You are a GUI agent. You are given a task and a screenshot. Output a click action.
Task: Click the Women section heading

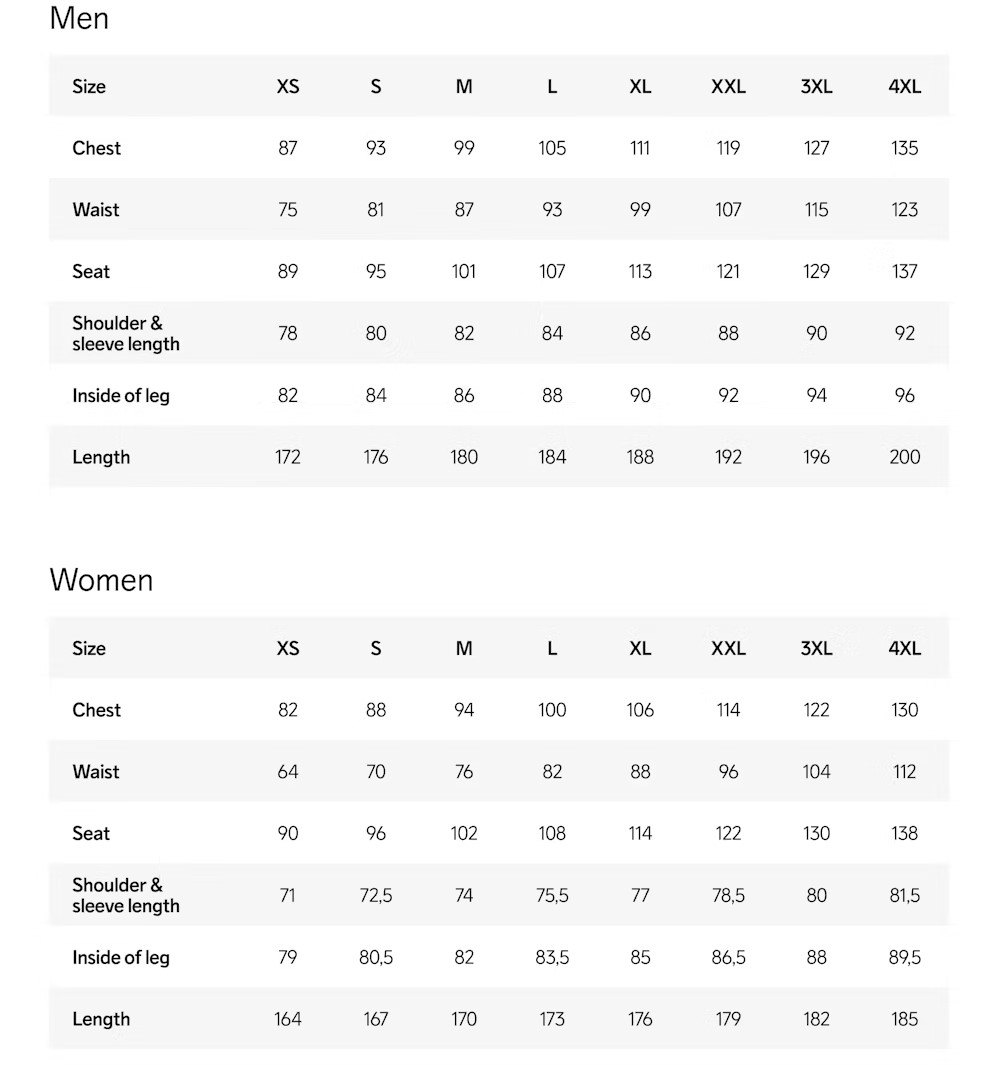101,580
